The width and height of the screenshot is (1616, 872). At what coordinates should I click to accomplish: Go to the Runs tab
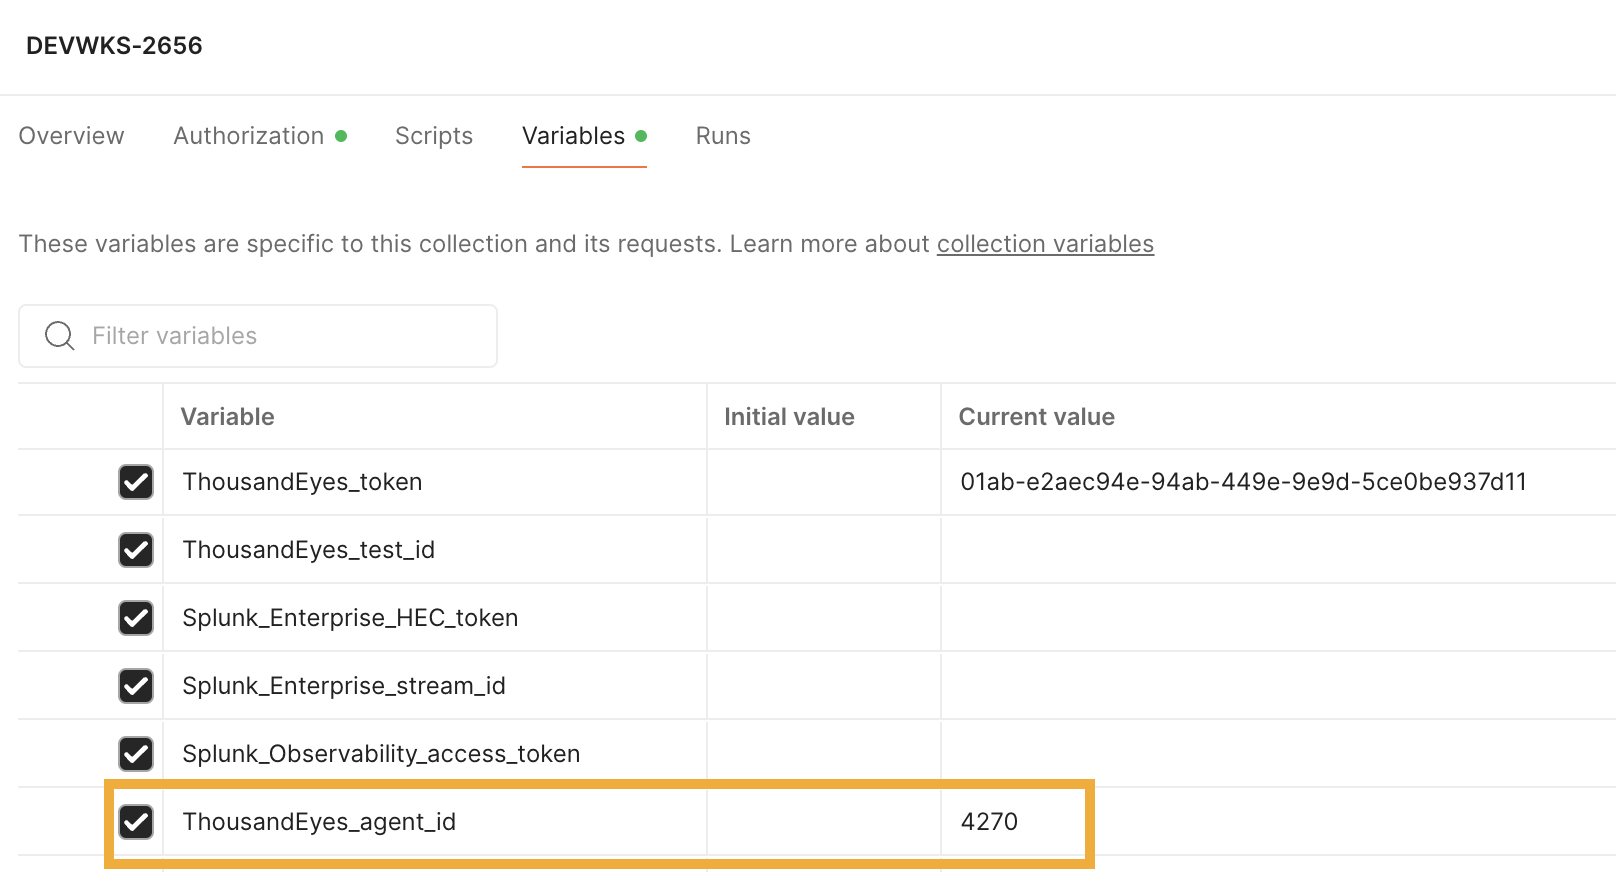(723, 136)
